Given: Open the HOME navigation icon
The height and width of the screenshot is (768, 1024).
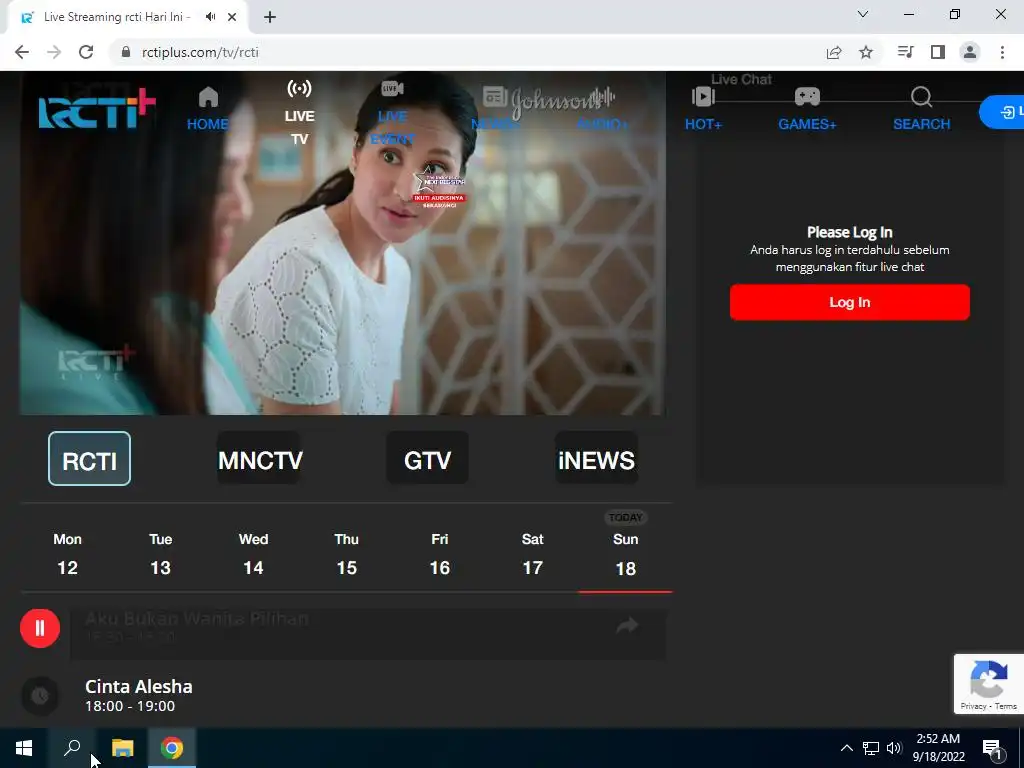Looking at the screenshot, I should click(208, 97).
